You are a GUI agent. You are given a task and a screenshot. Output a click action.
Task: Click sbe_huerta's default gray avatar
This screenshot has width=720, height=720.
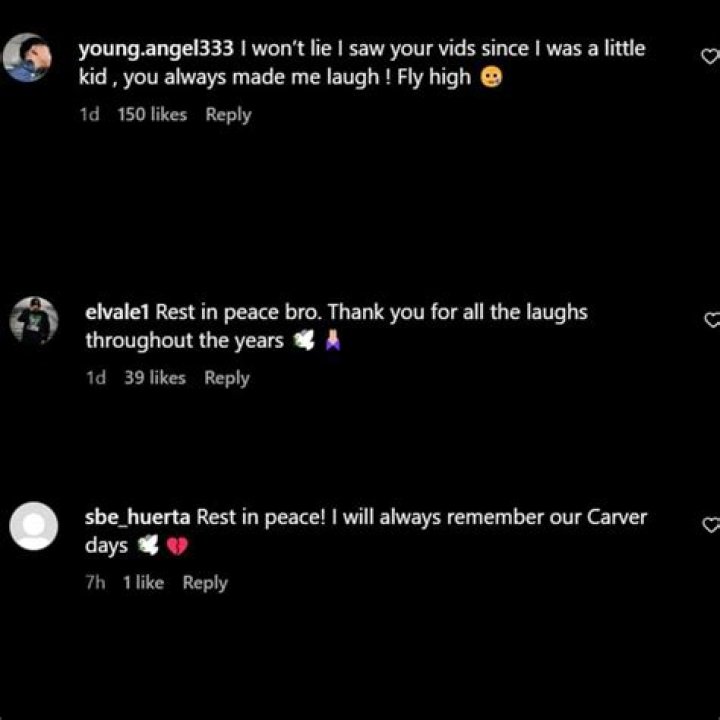pyautogui.click(x=34, y=526)
